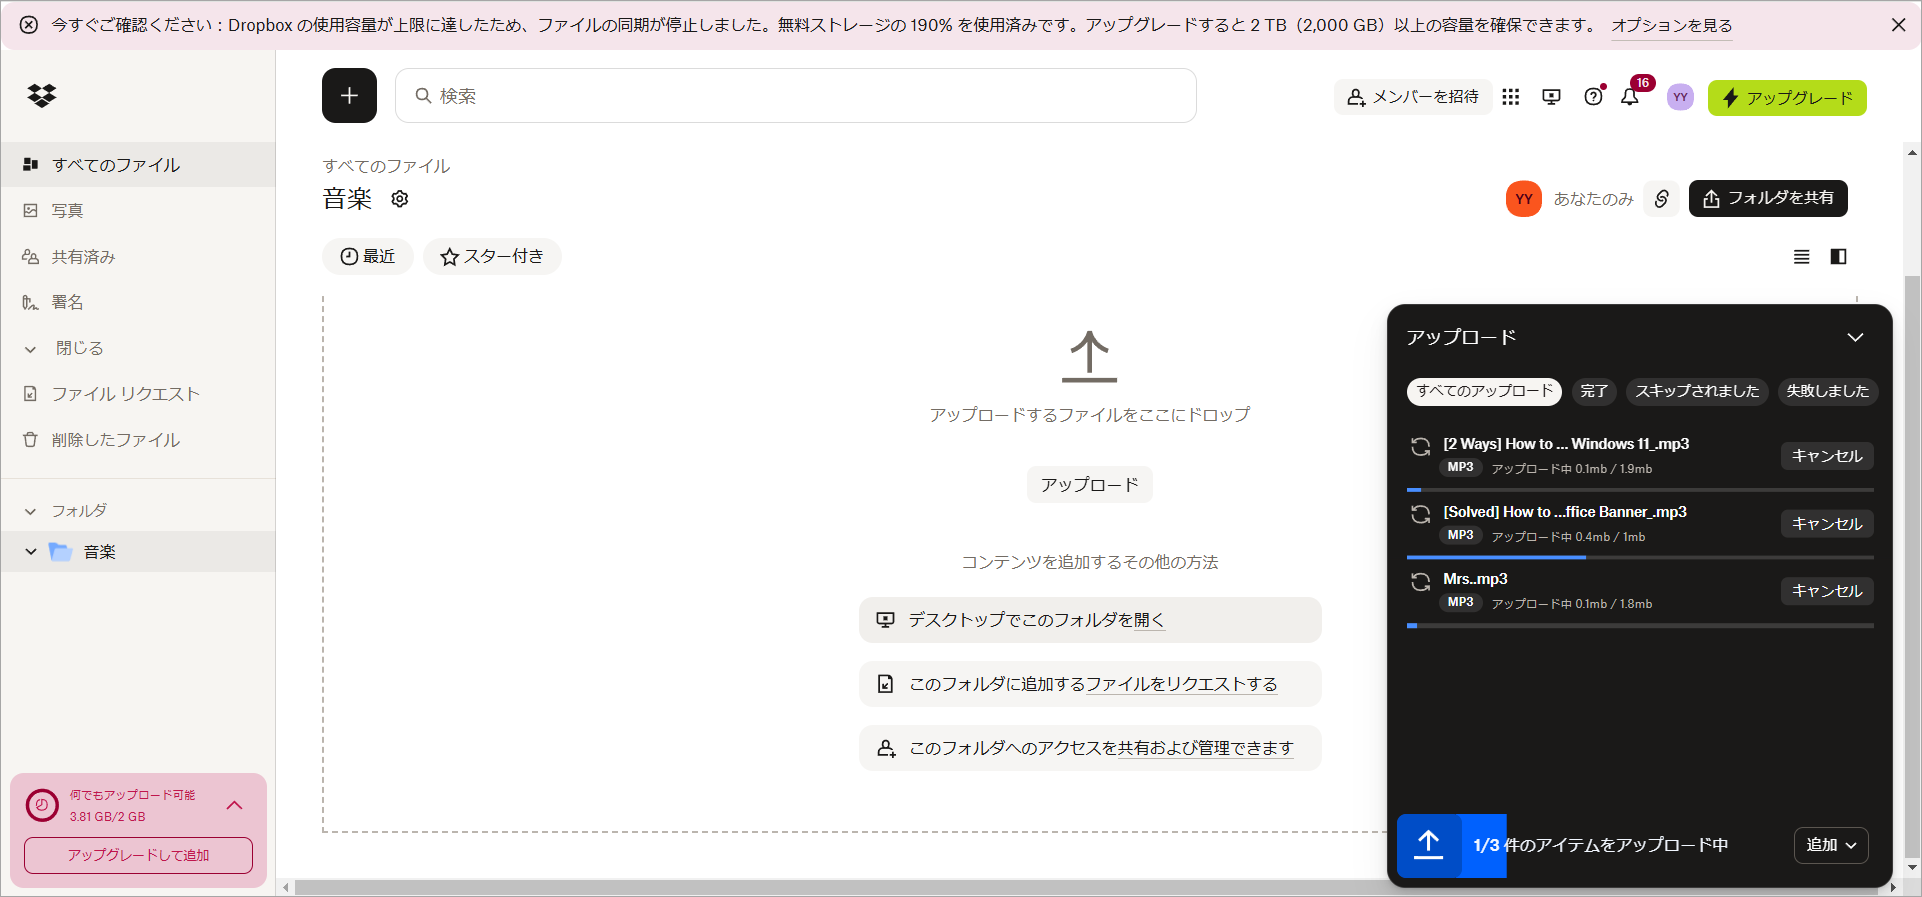Screen dimensions: 1922x897
Task: Switch to list view icon
Action: (x=1801, y=257)
